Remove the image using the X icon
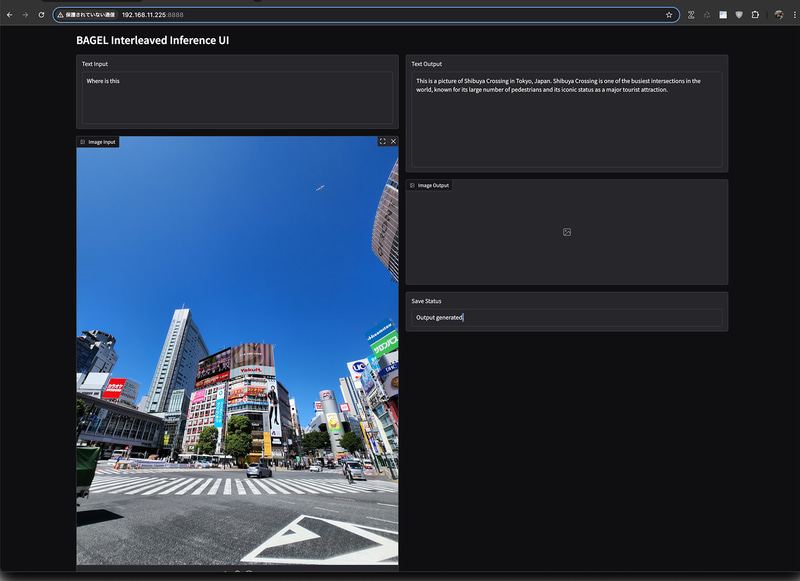 point(393,141)
